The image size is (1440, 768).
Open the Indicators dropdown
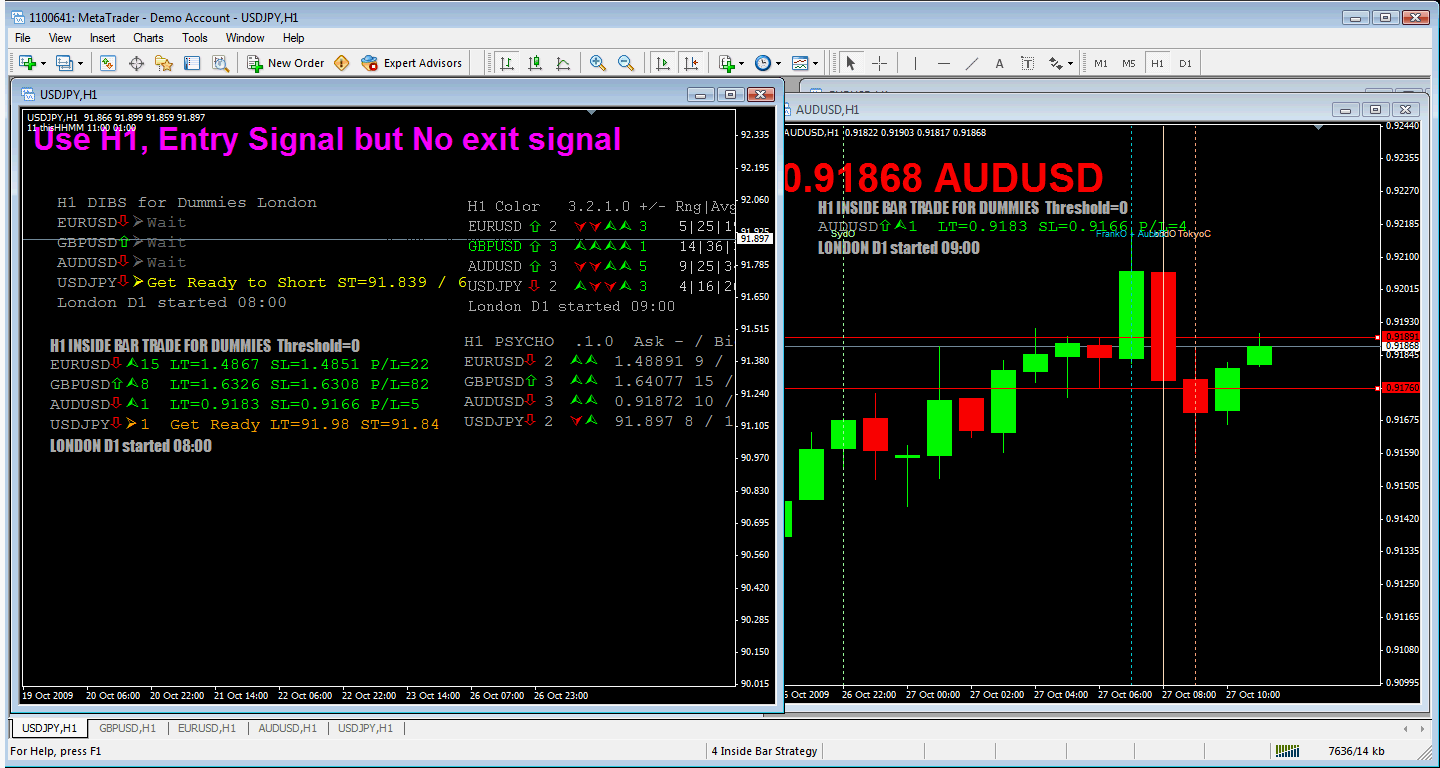(x=741, y=63)
